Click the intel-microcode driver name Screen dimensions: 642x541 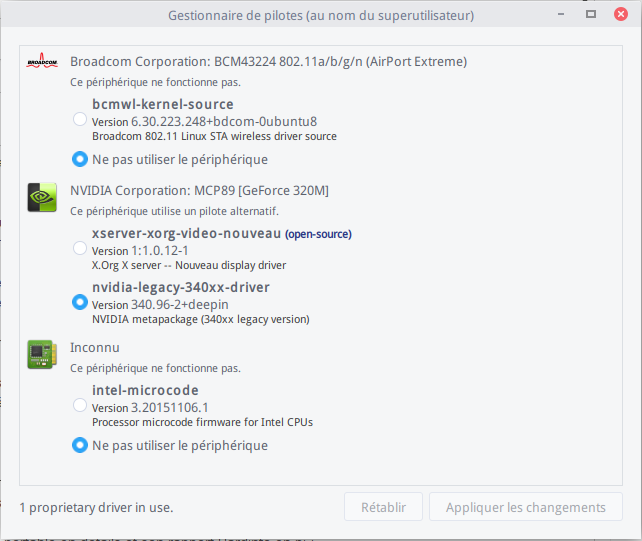(145, 390)
